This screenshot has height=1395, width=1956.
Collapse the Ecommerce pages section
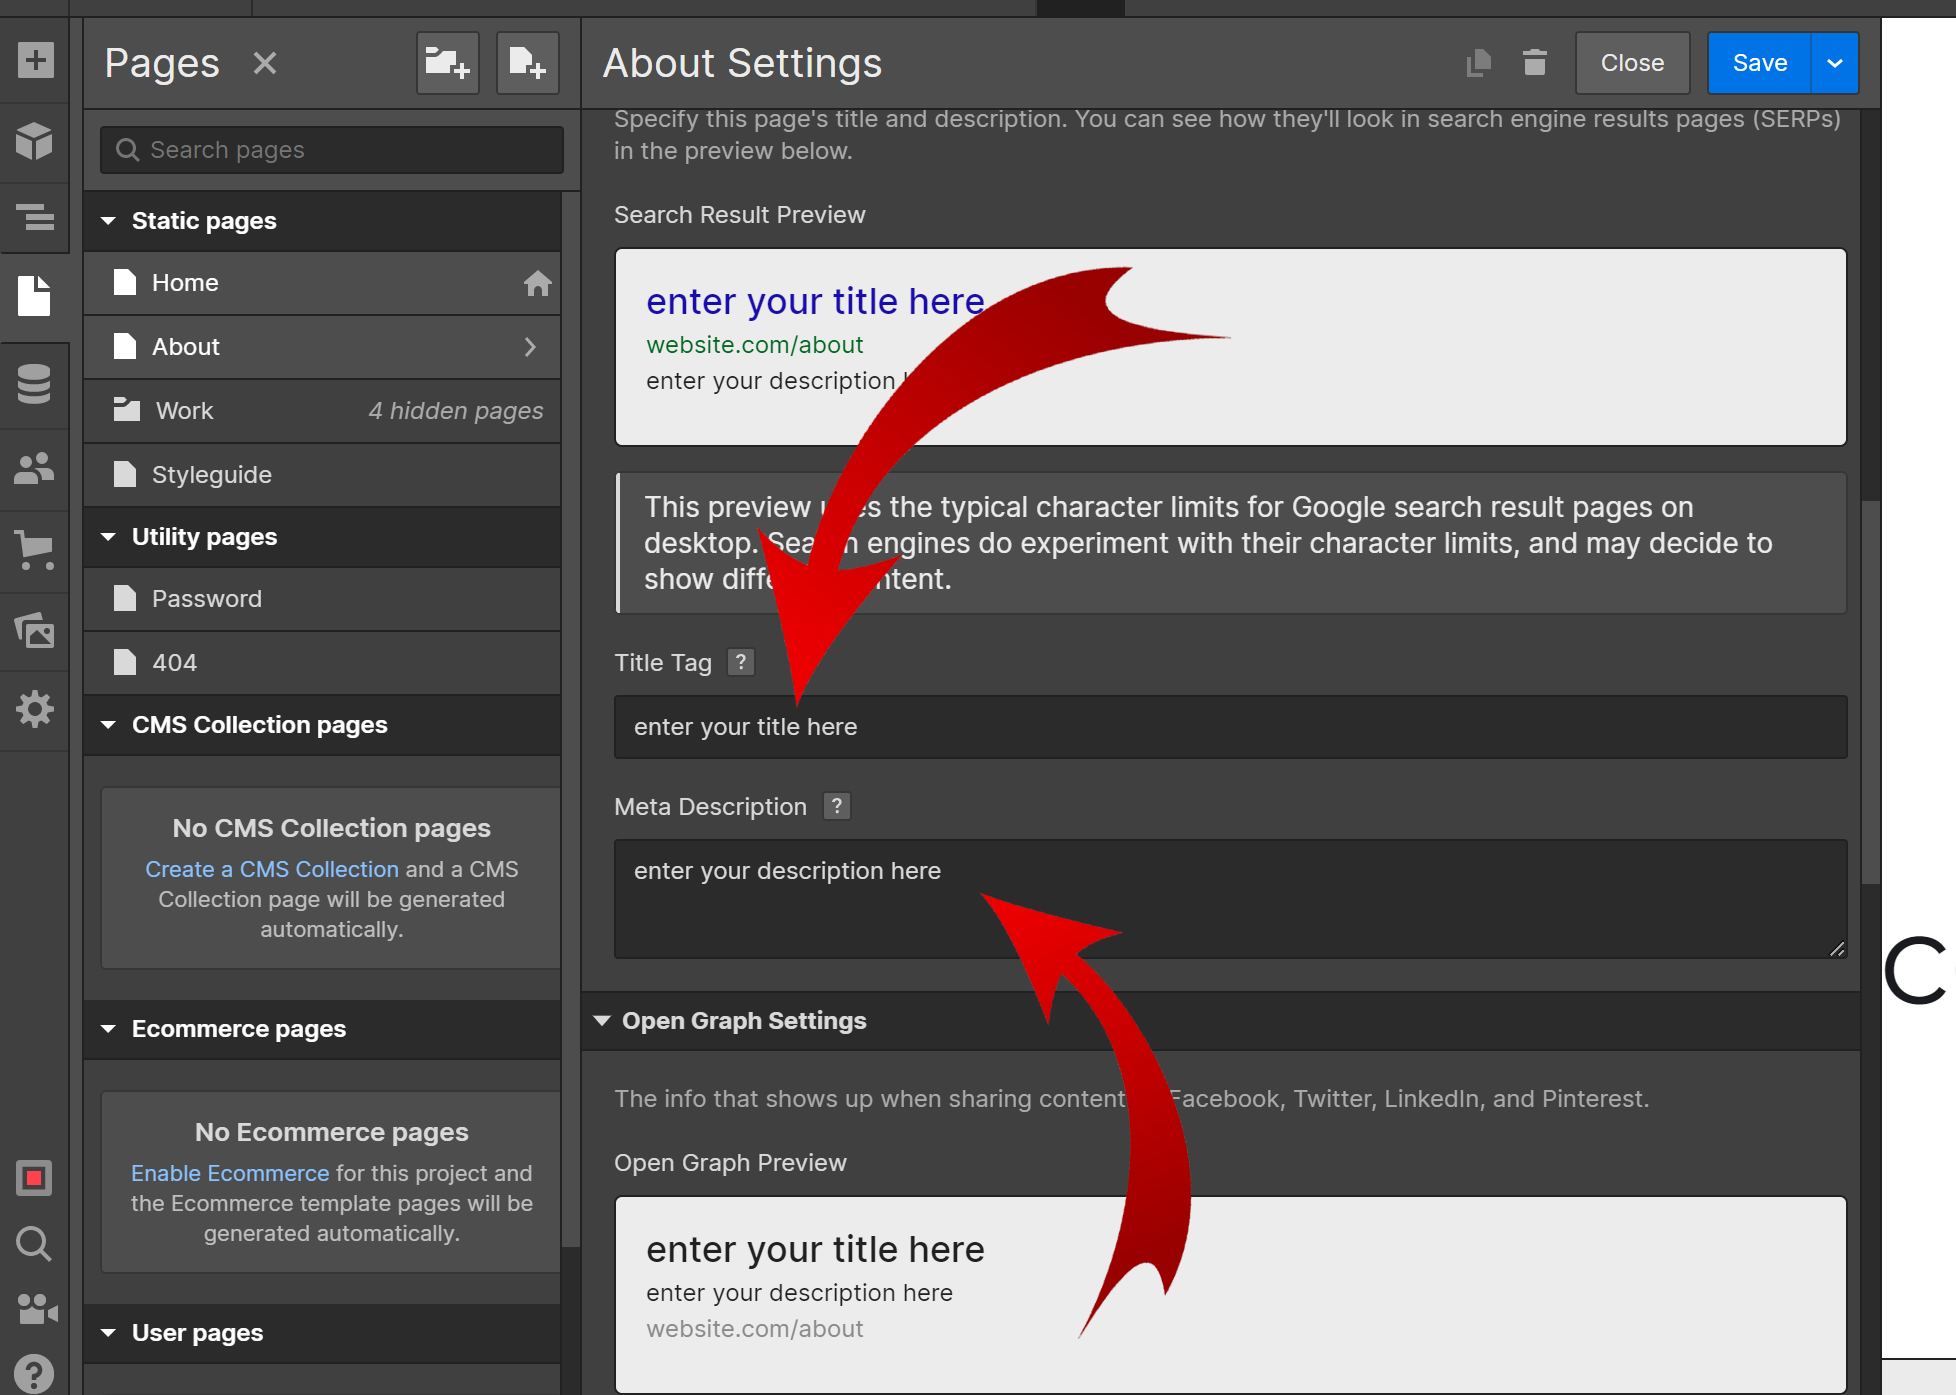109,1029
